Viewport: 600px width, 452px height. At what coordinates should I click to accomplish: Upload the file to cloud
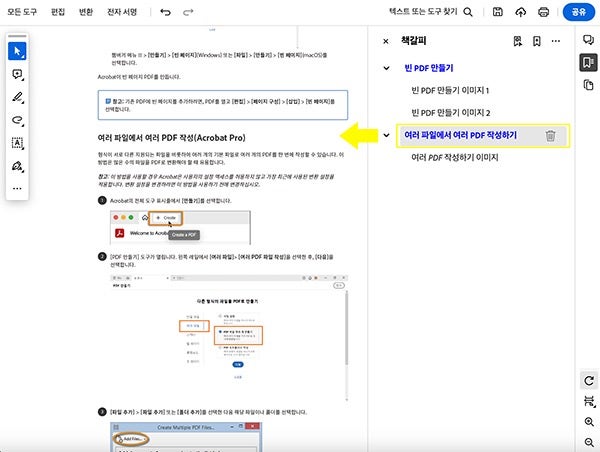(x=520, y=12)
